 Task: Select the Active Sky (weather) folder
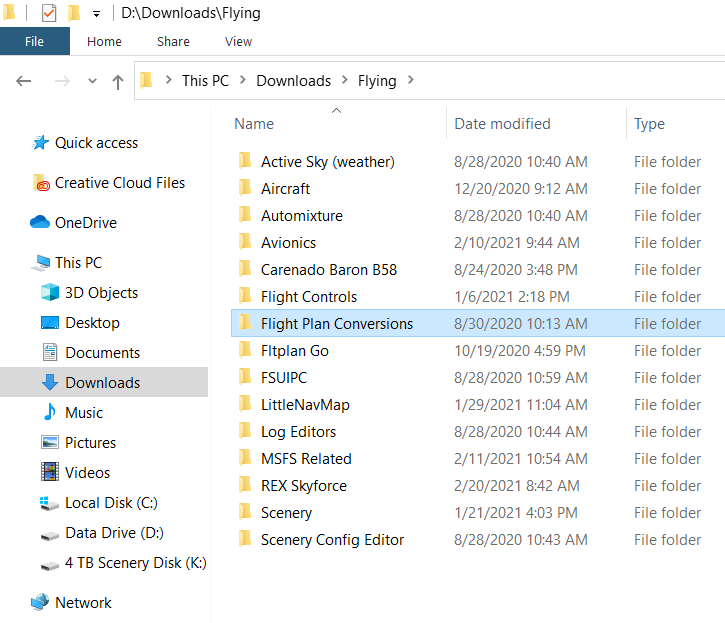tap(478, 161)
